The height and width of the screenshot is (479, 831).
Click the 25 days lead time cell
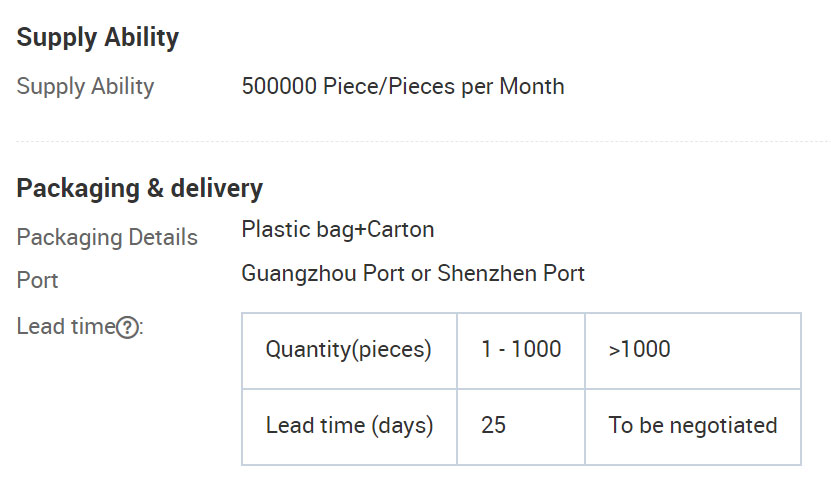point(521,427)
